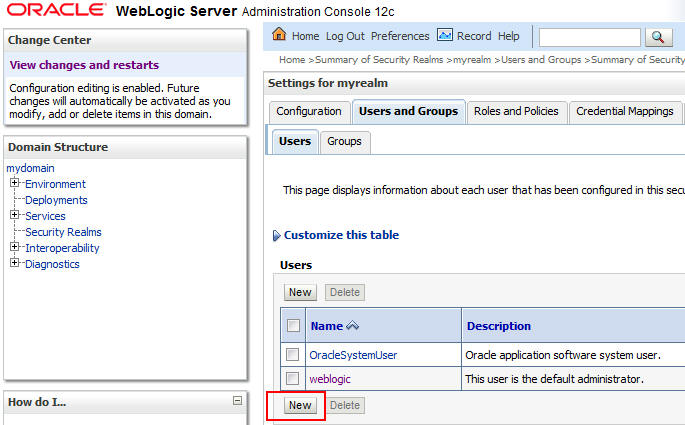Sort by the Description column header
The height and width of the screenshot is (425, 685).
point(499,326)
